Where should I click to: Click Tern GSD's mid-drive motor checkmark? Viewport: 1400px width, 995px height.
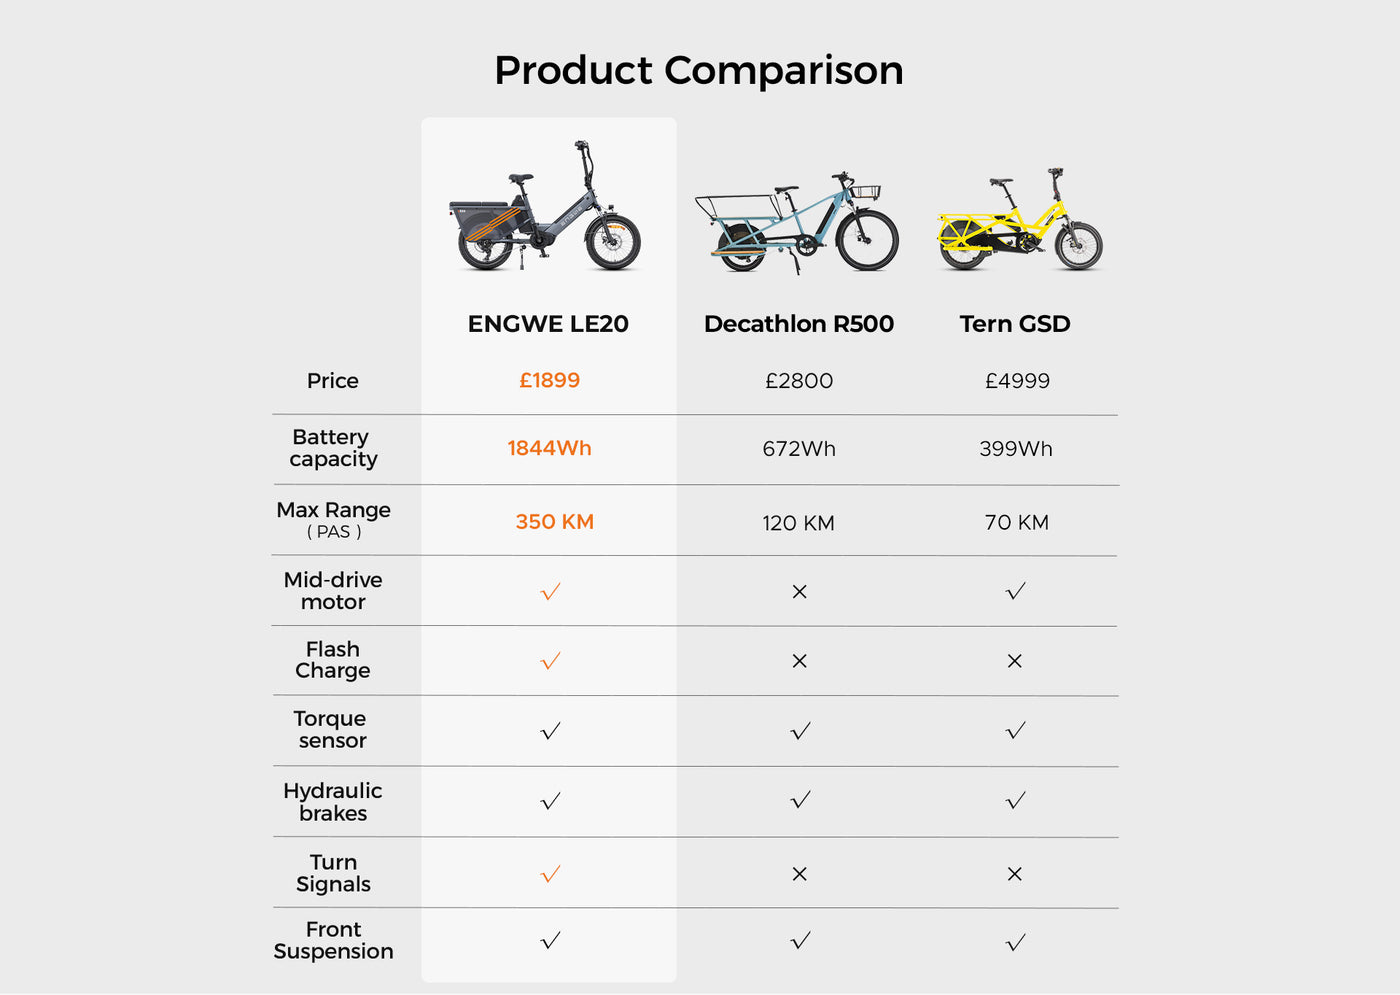point(1015,592)
